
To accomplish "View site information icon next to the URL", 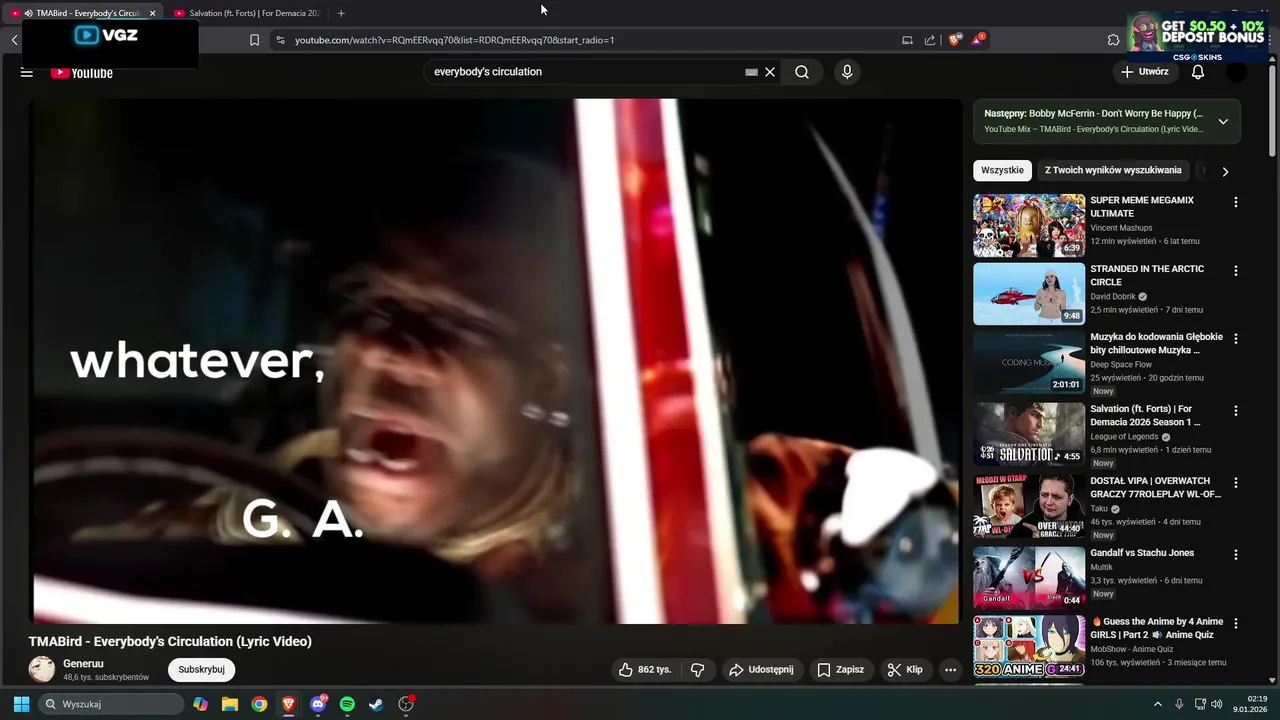I will coord(280,40).
